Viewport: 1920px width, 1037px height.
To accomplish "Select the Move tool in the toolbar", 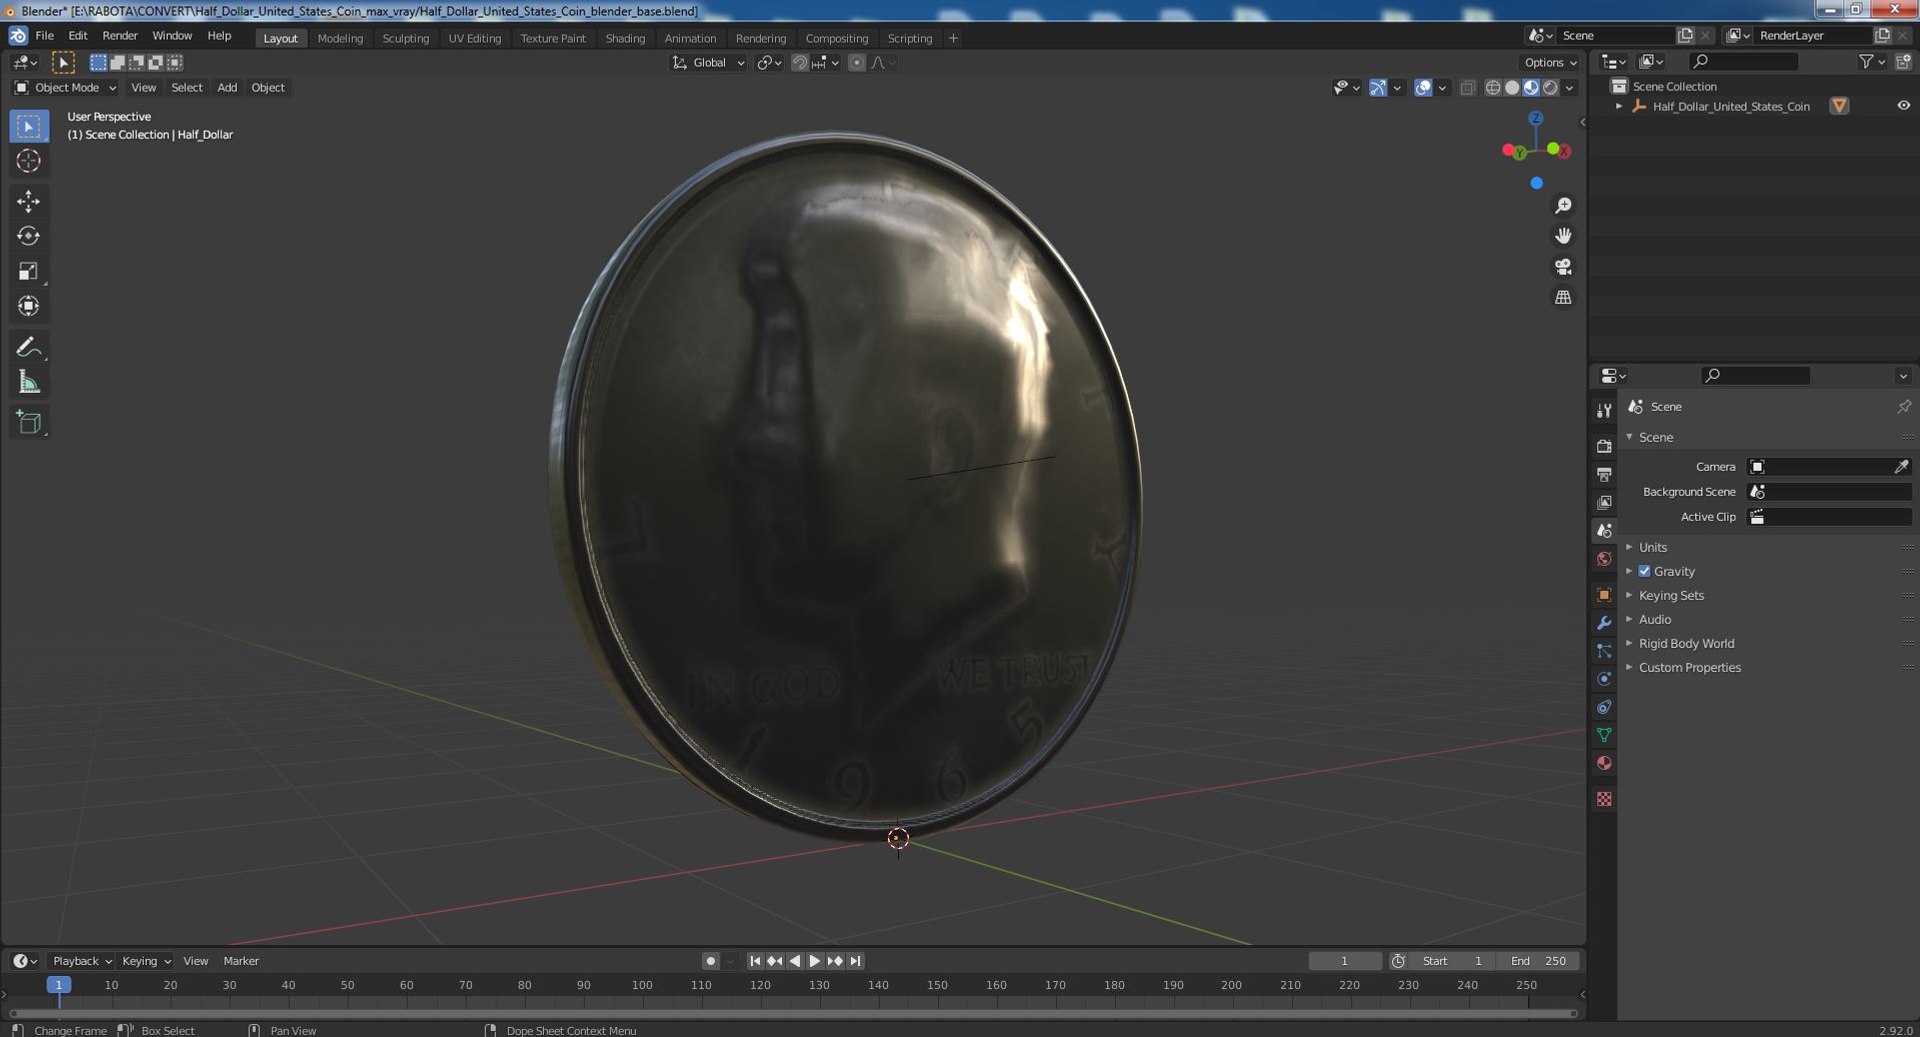I will pyautogui.click(x=28, y=201).
